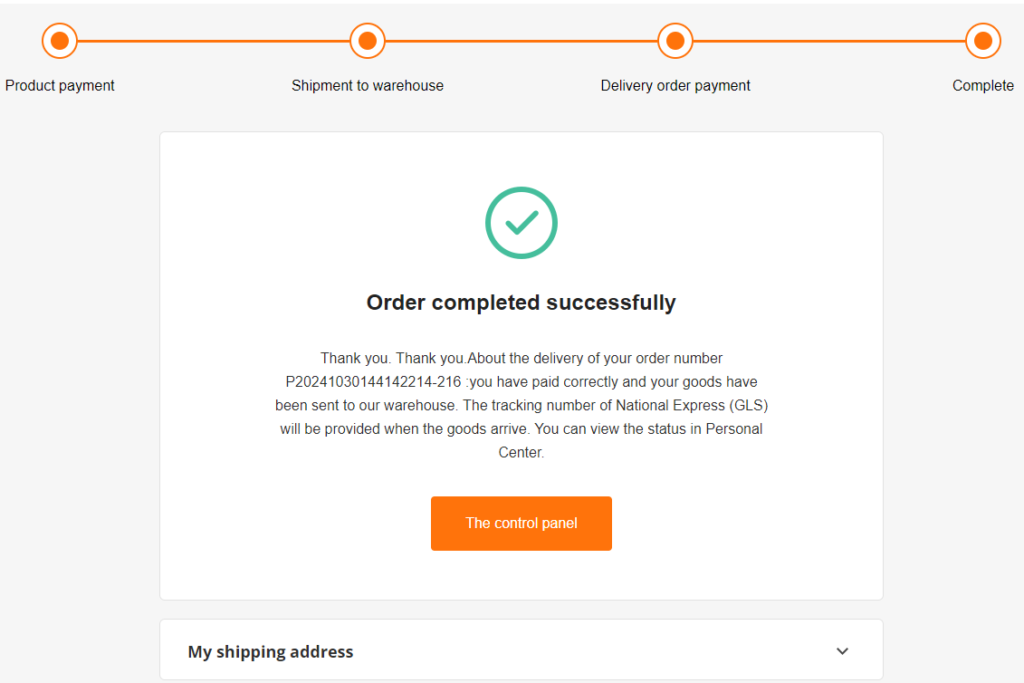Expand the My shipping address chevron
The width and height of the screenshot is (1024, 683).
pyautogui.click(x=842, y=651)
